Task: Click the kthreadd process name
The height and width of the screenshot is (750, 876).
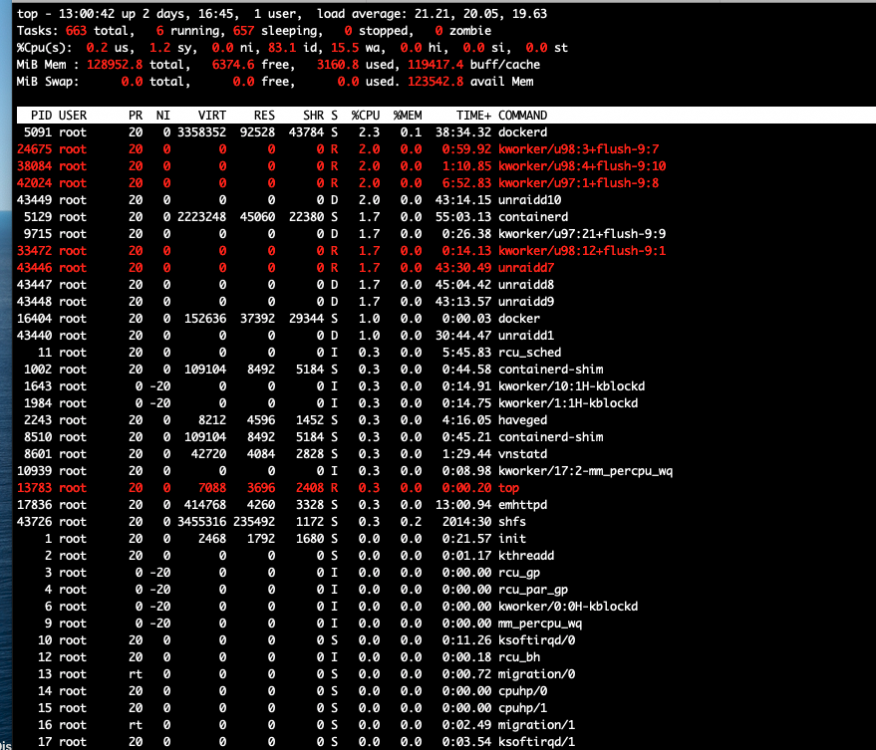Action: [x=526, y=556]
